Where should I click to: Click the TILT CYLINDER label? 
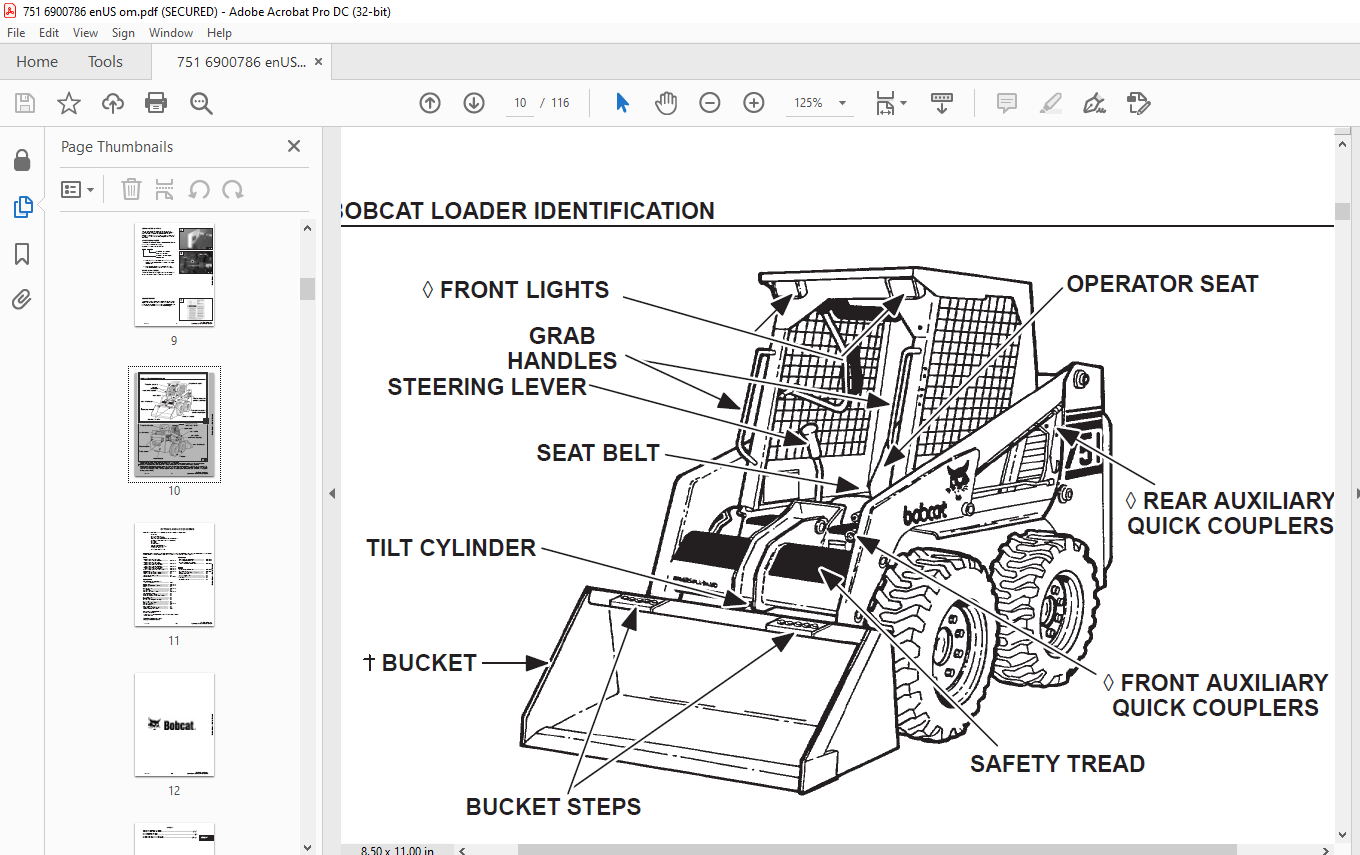pyautogui.click(x=451, y=548)
